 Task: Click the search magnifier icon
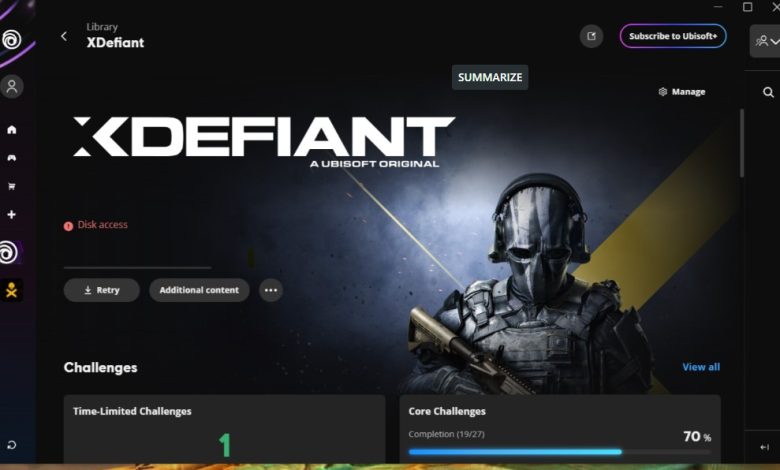[x=768, y=93]
